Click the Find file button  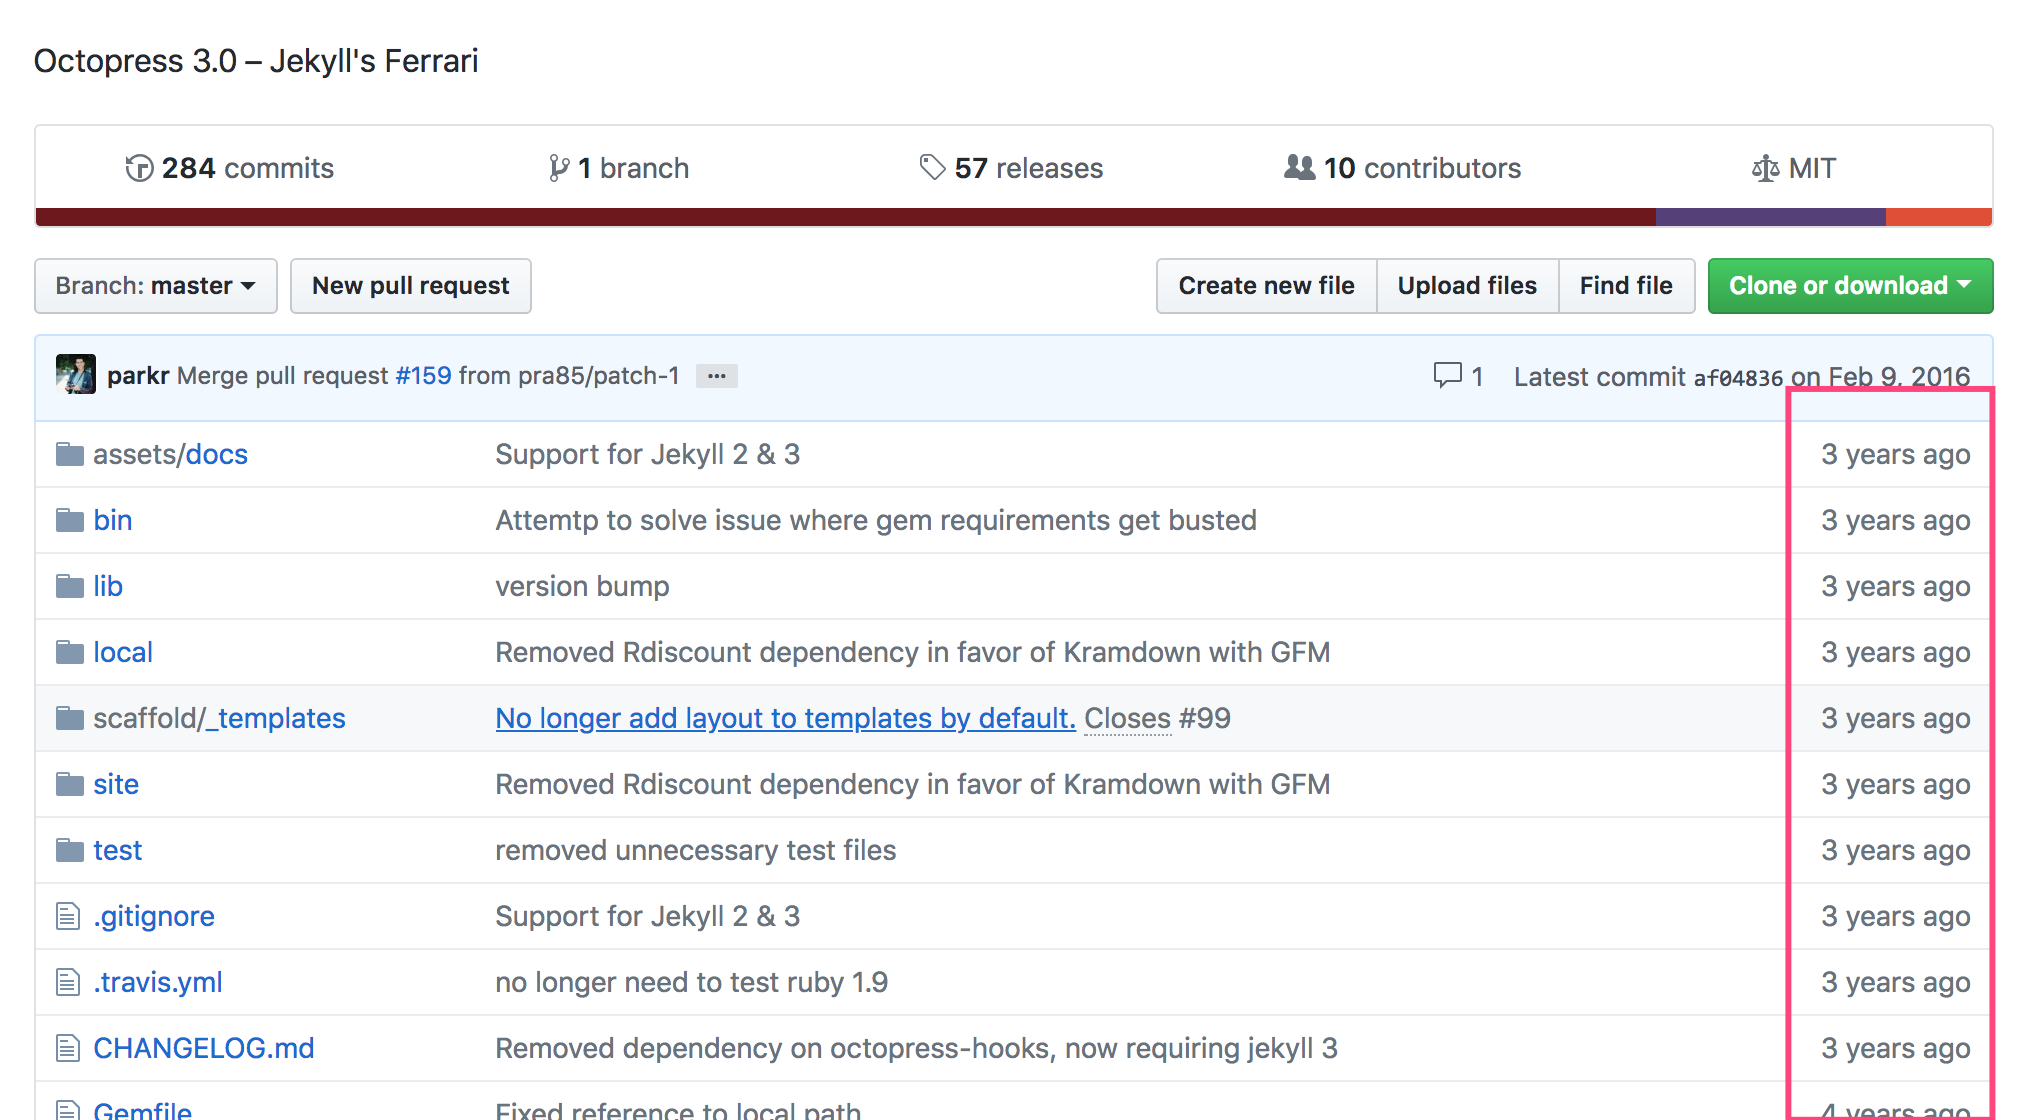click(x=1625, y=286)
